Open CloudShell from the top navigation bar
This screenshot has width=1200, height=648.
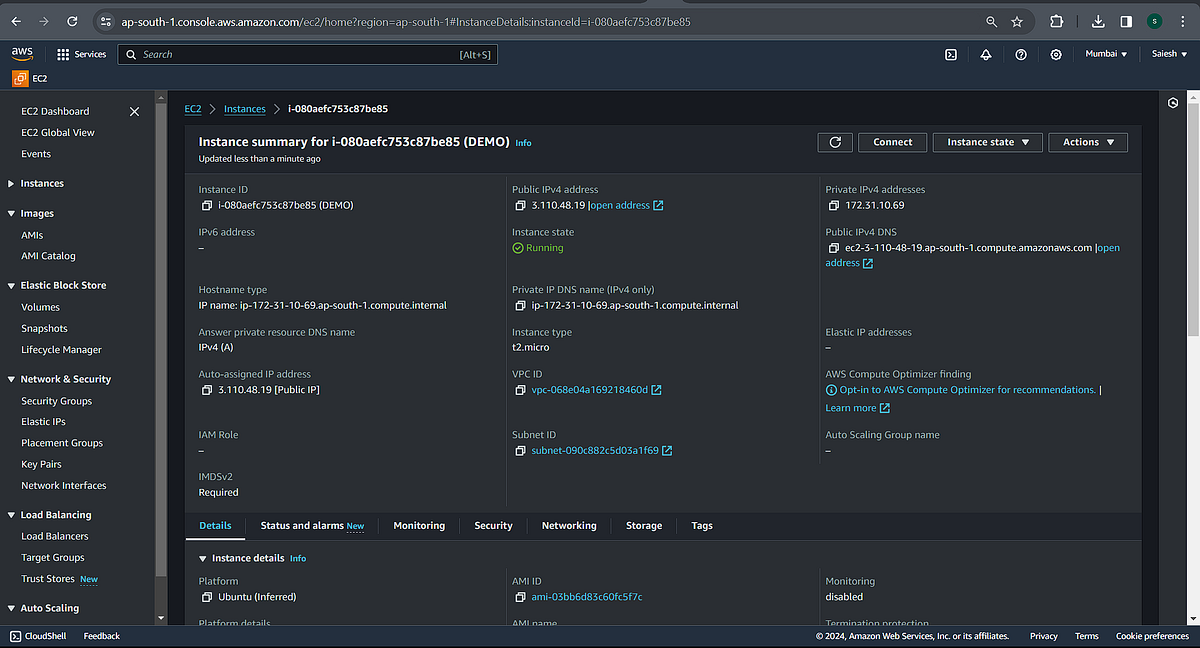[x=951, y=54]
